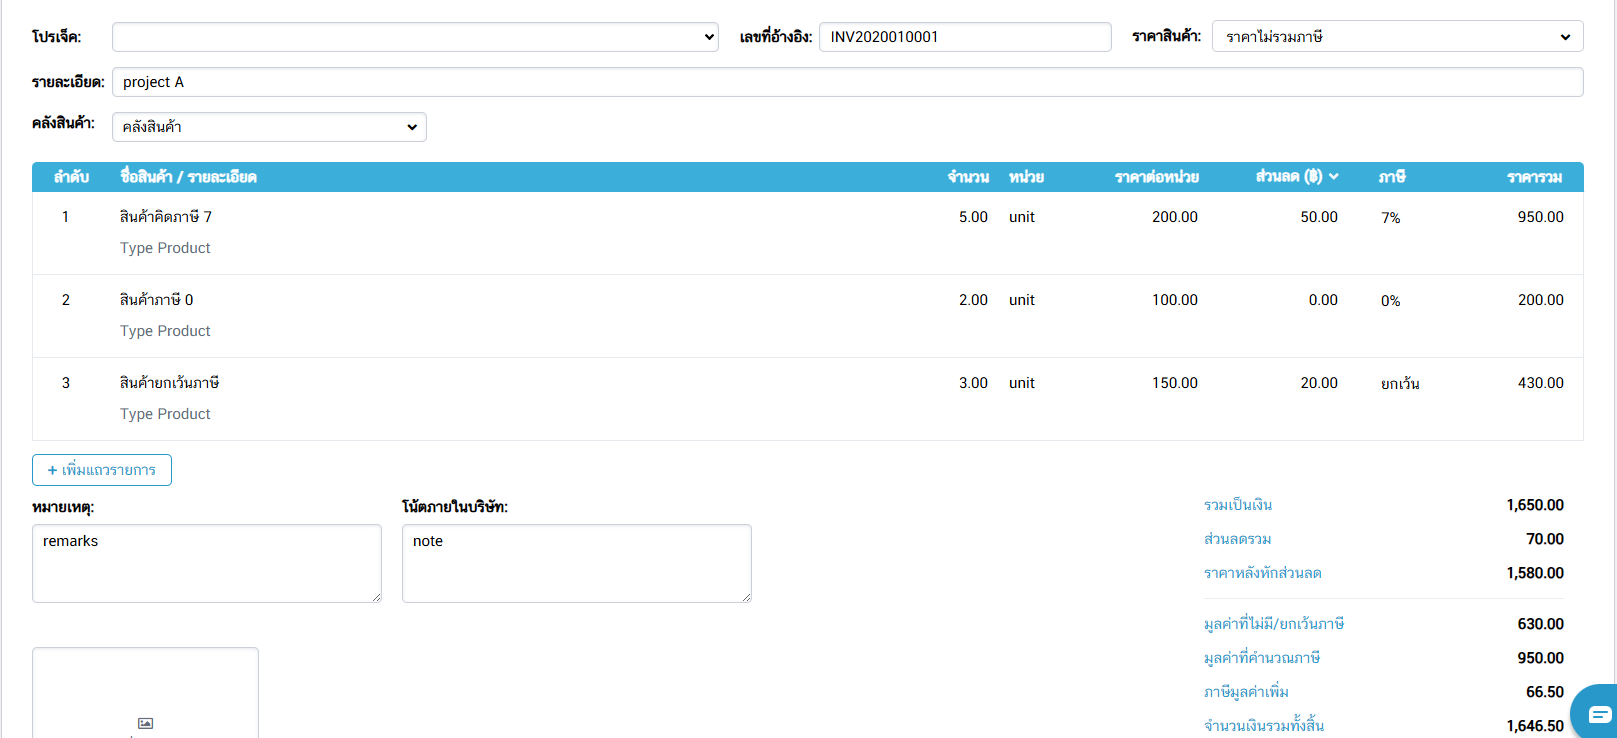Image resolution: width=1617 pixels, height=738 pixels.
Task: Focus the หมายเหตุ remarks text area
Action: pos(206,563)
